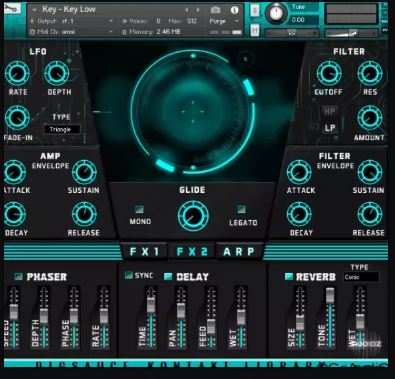Click the Glide knob

[x=193, y=216]
